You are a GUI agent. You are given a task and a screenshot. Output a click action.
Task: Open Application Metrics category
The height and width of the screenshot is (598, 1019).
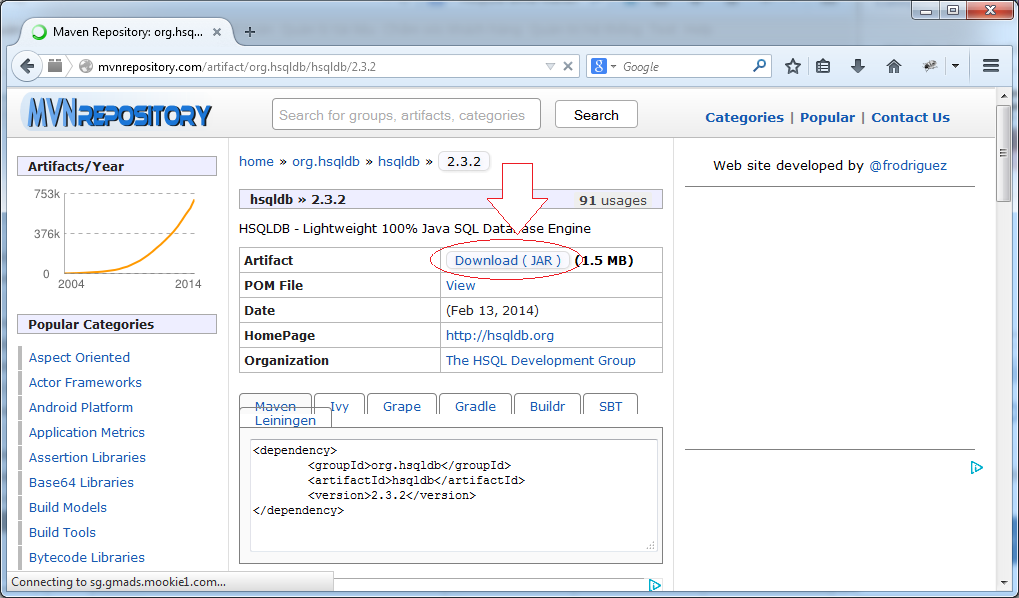pos(86,433)
